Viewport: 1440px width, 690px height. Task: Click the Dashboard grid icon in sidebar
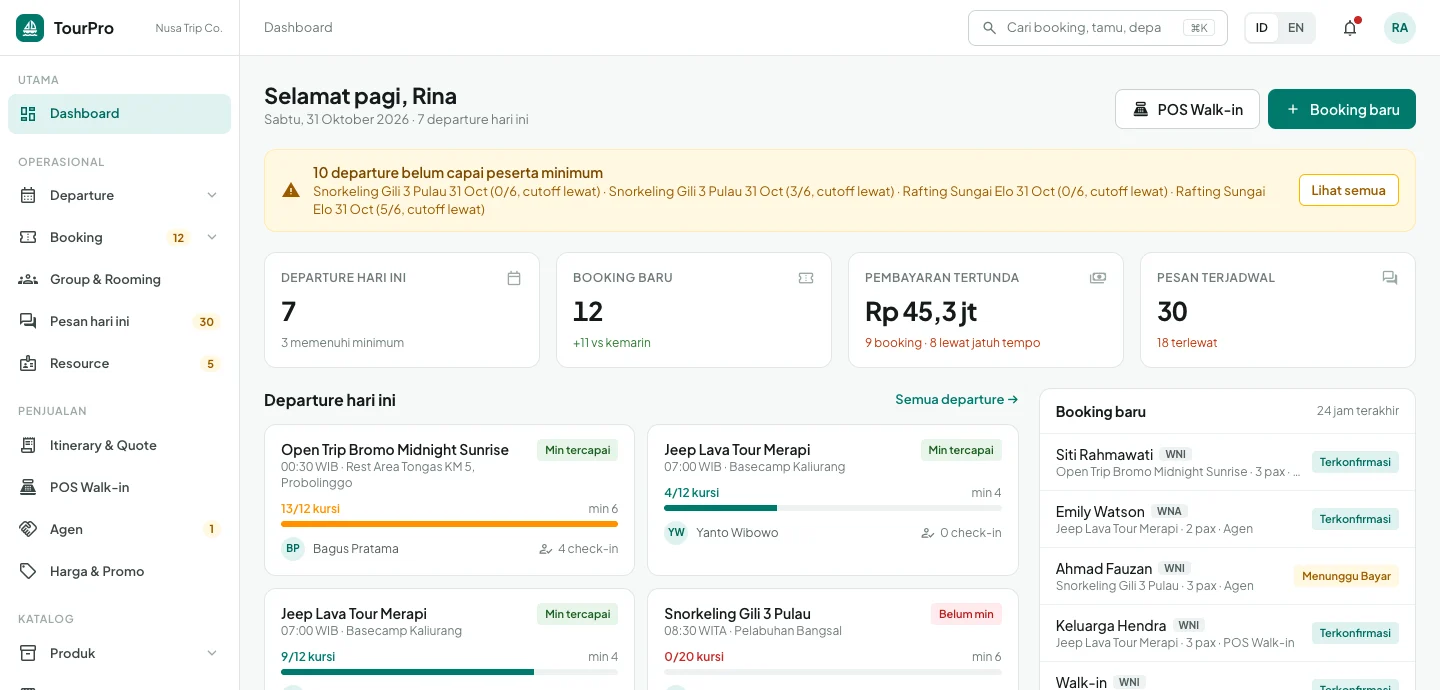click(x=28, y=113)
